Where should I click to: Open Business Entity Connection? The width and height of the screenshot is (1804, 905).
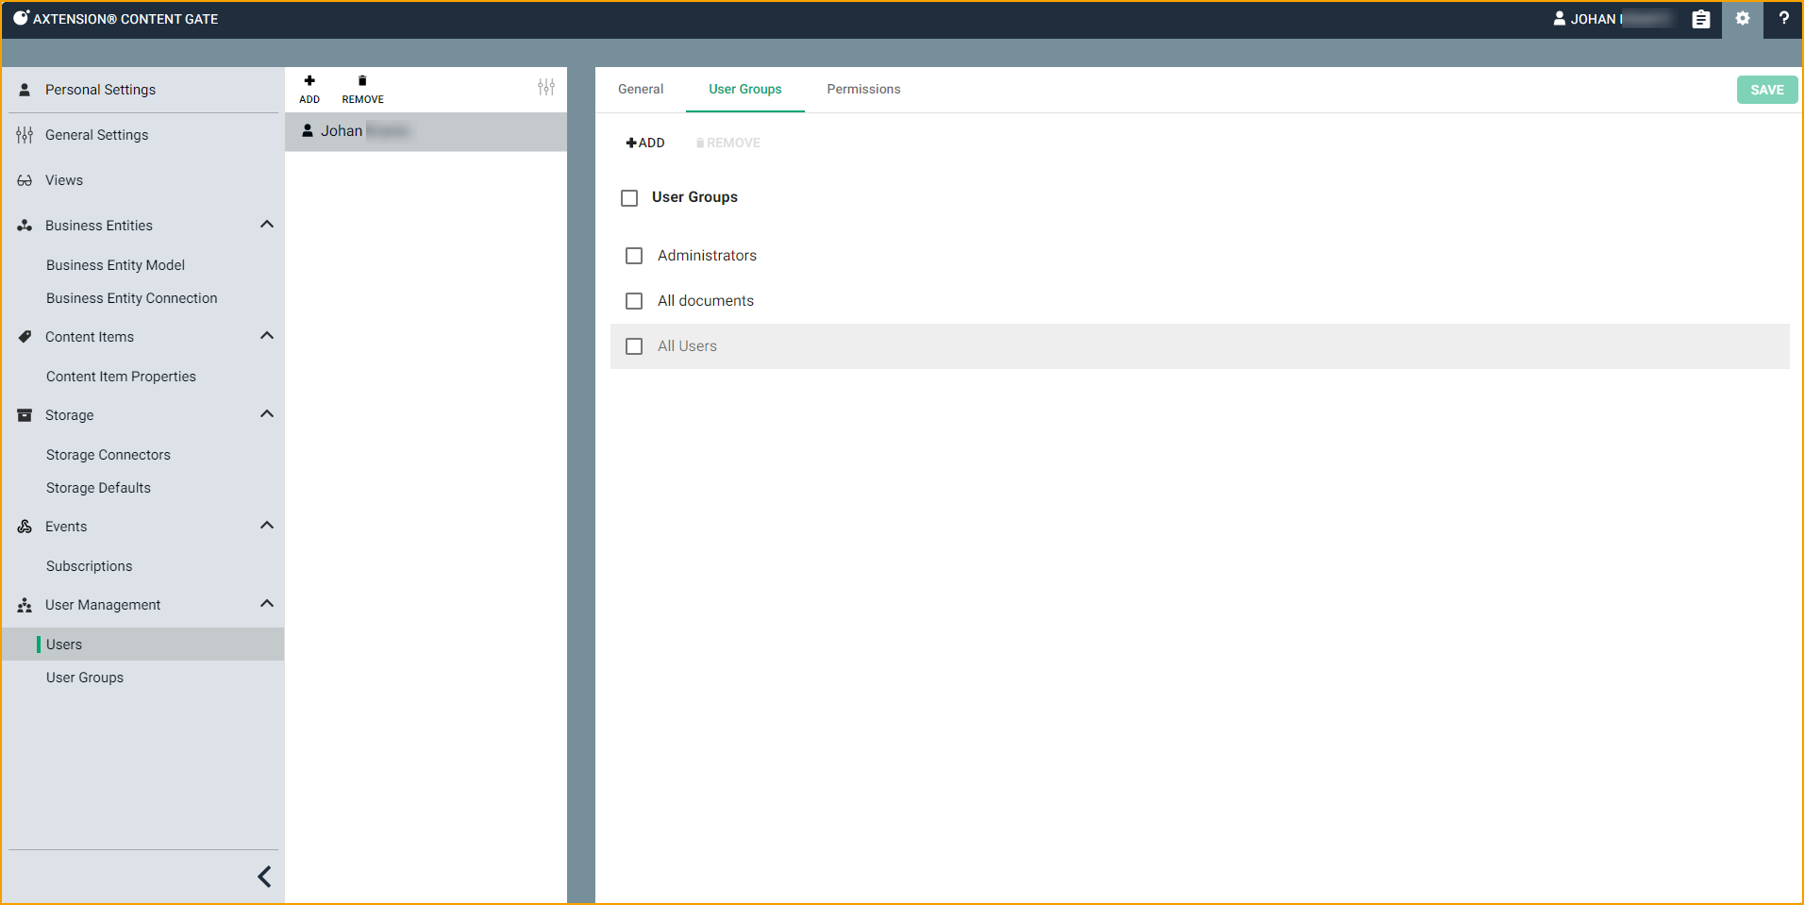point(131,298)
